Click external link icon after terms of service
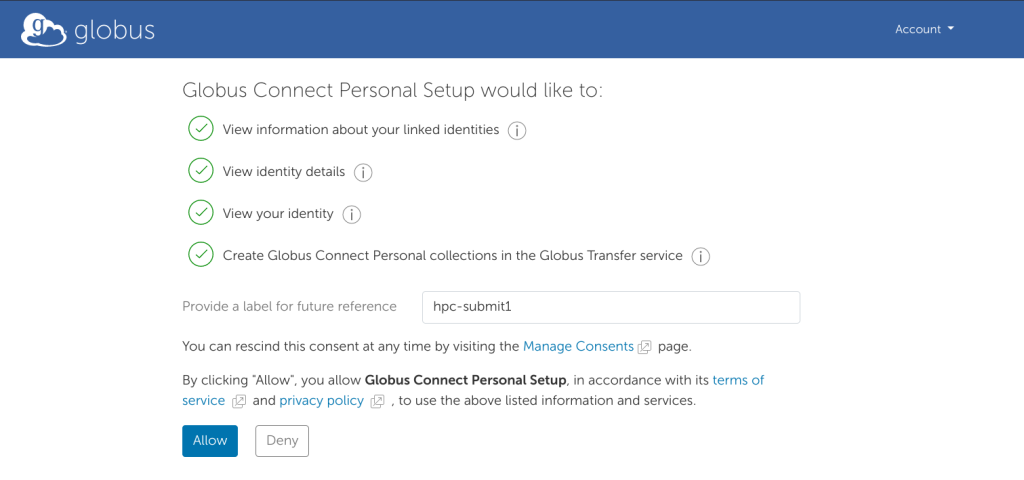The height and width of the screenshot is (480, 1024). (x=239, y=401)
